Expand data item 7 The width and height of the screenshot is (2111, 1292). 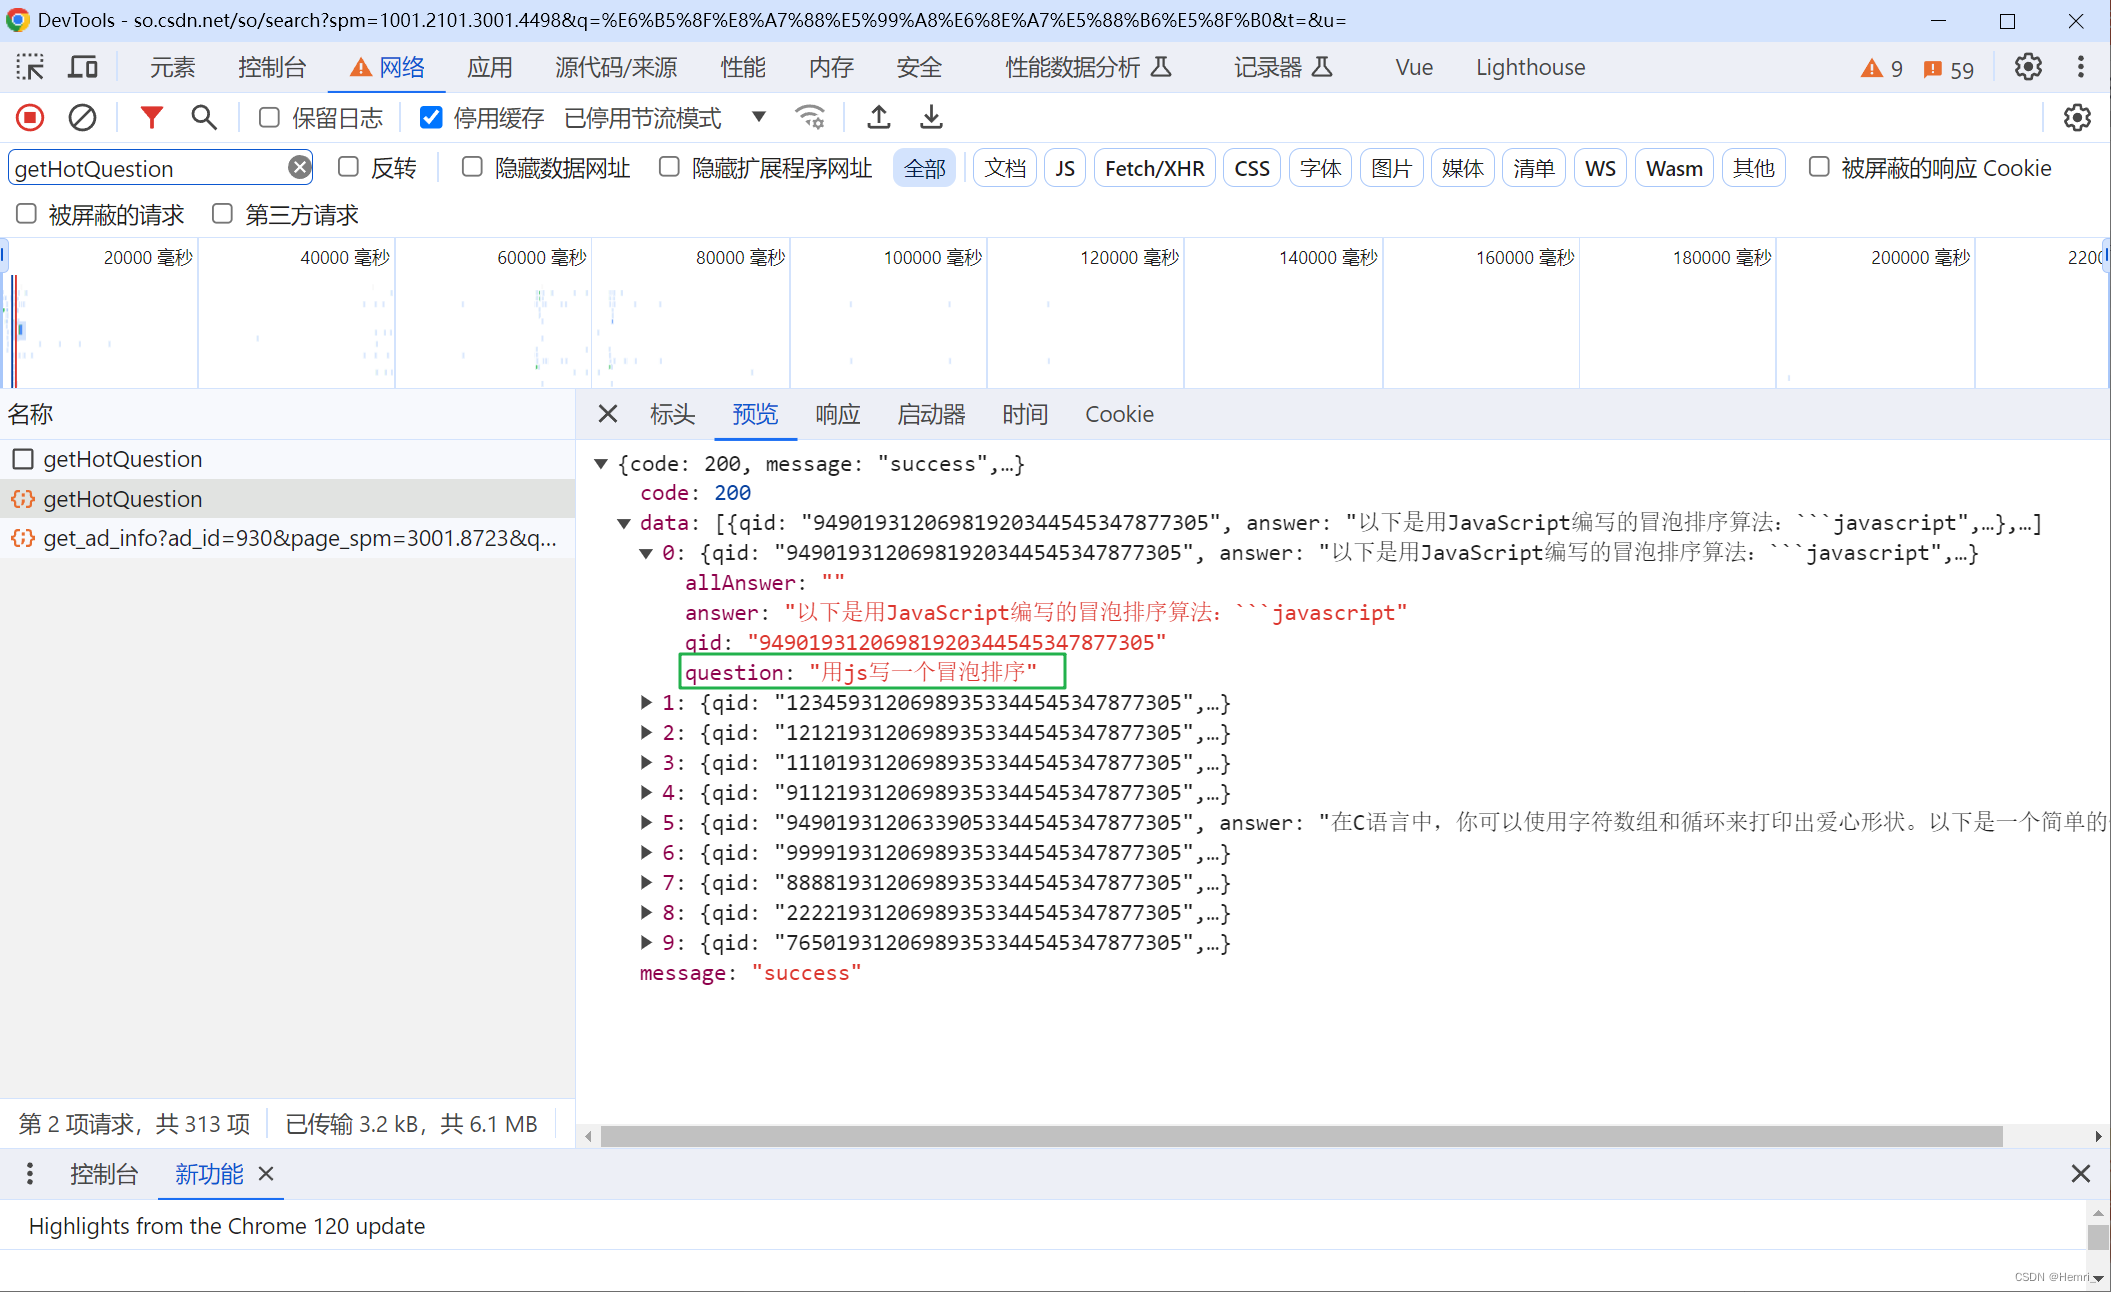pos(646,883)
